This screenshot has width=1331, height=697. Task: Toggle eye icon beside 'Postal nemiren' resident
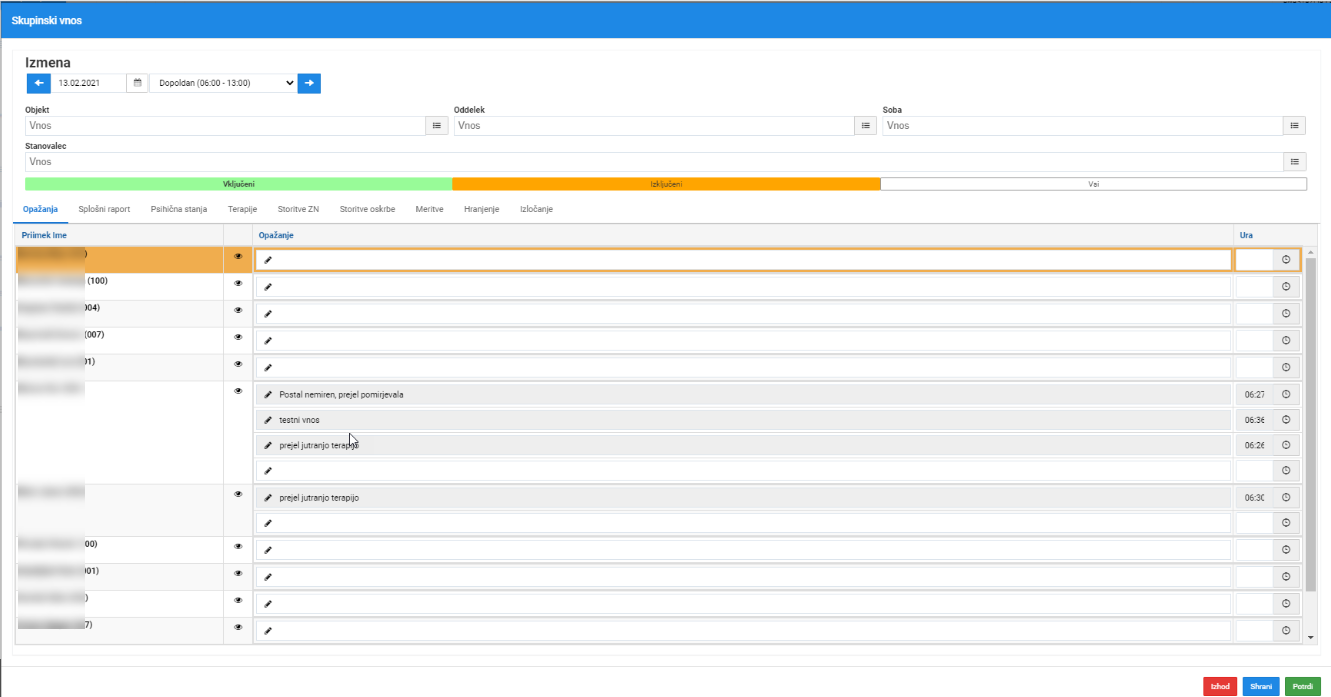238,391
